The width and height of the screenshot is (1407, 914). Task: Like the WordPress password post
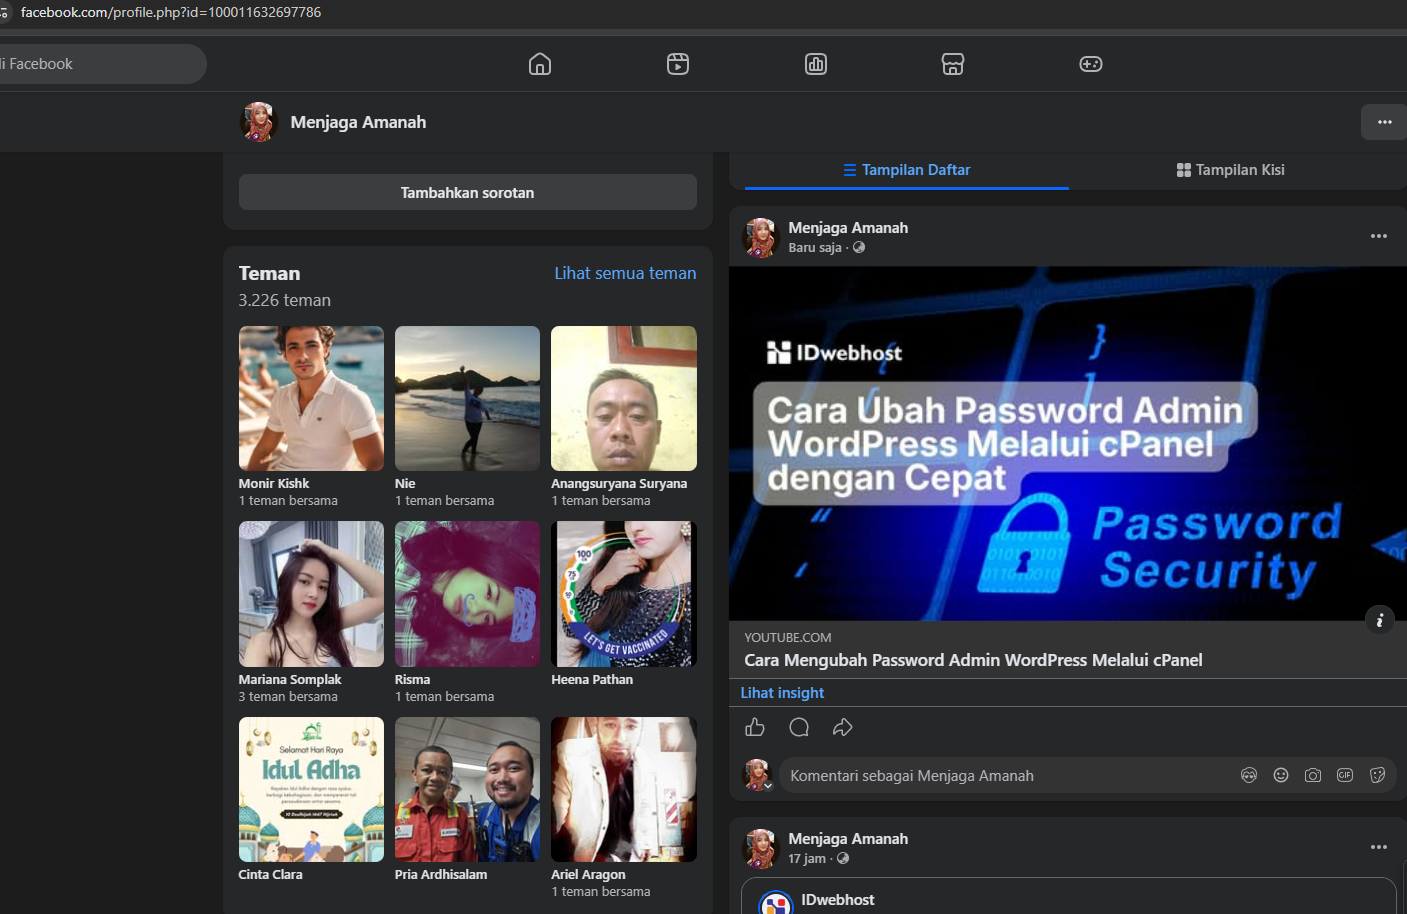(755, 727)
